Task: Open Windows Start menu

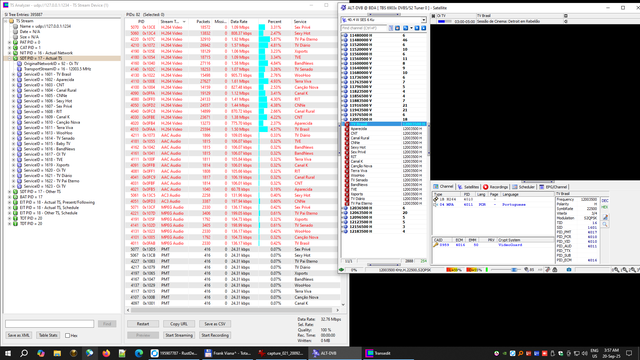Action: point(8,353)
